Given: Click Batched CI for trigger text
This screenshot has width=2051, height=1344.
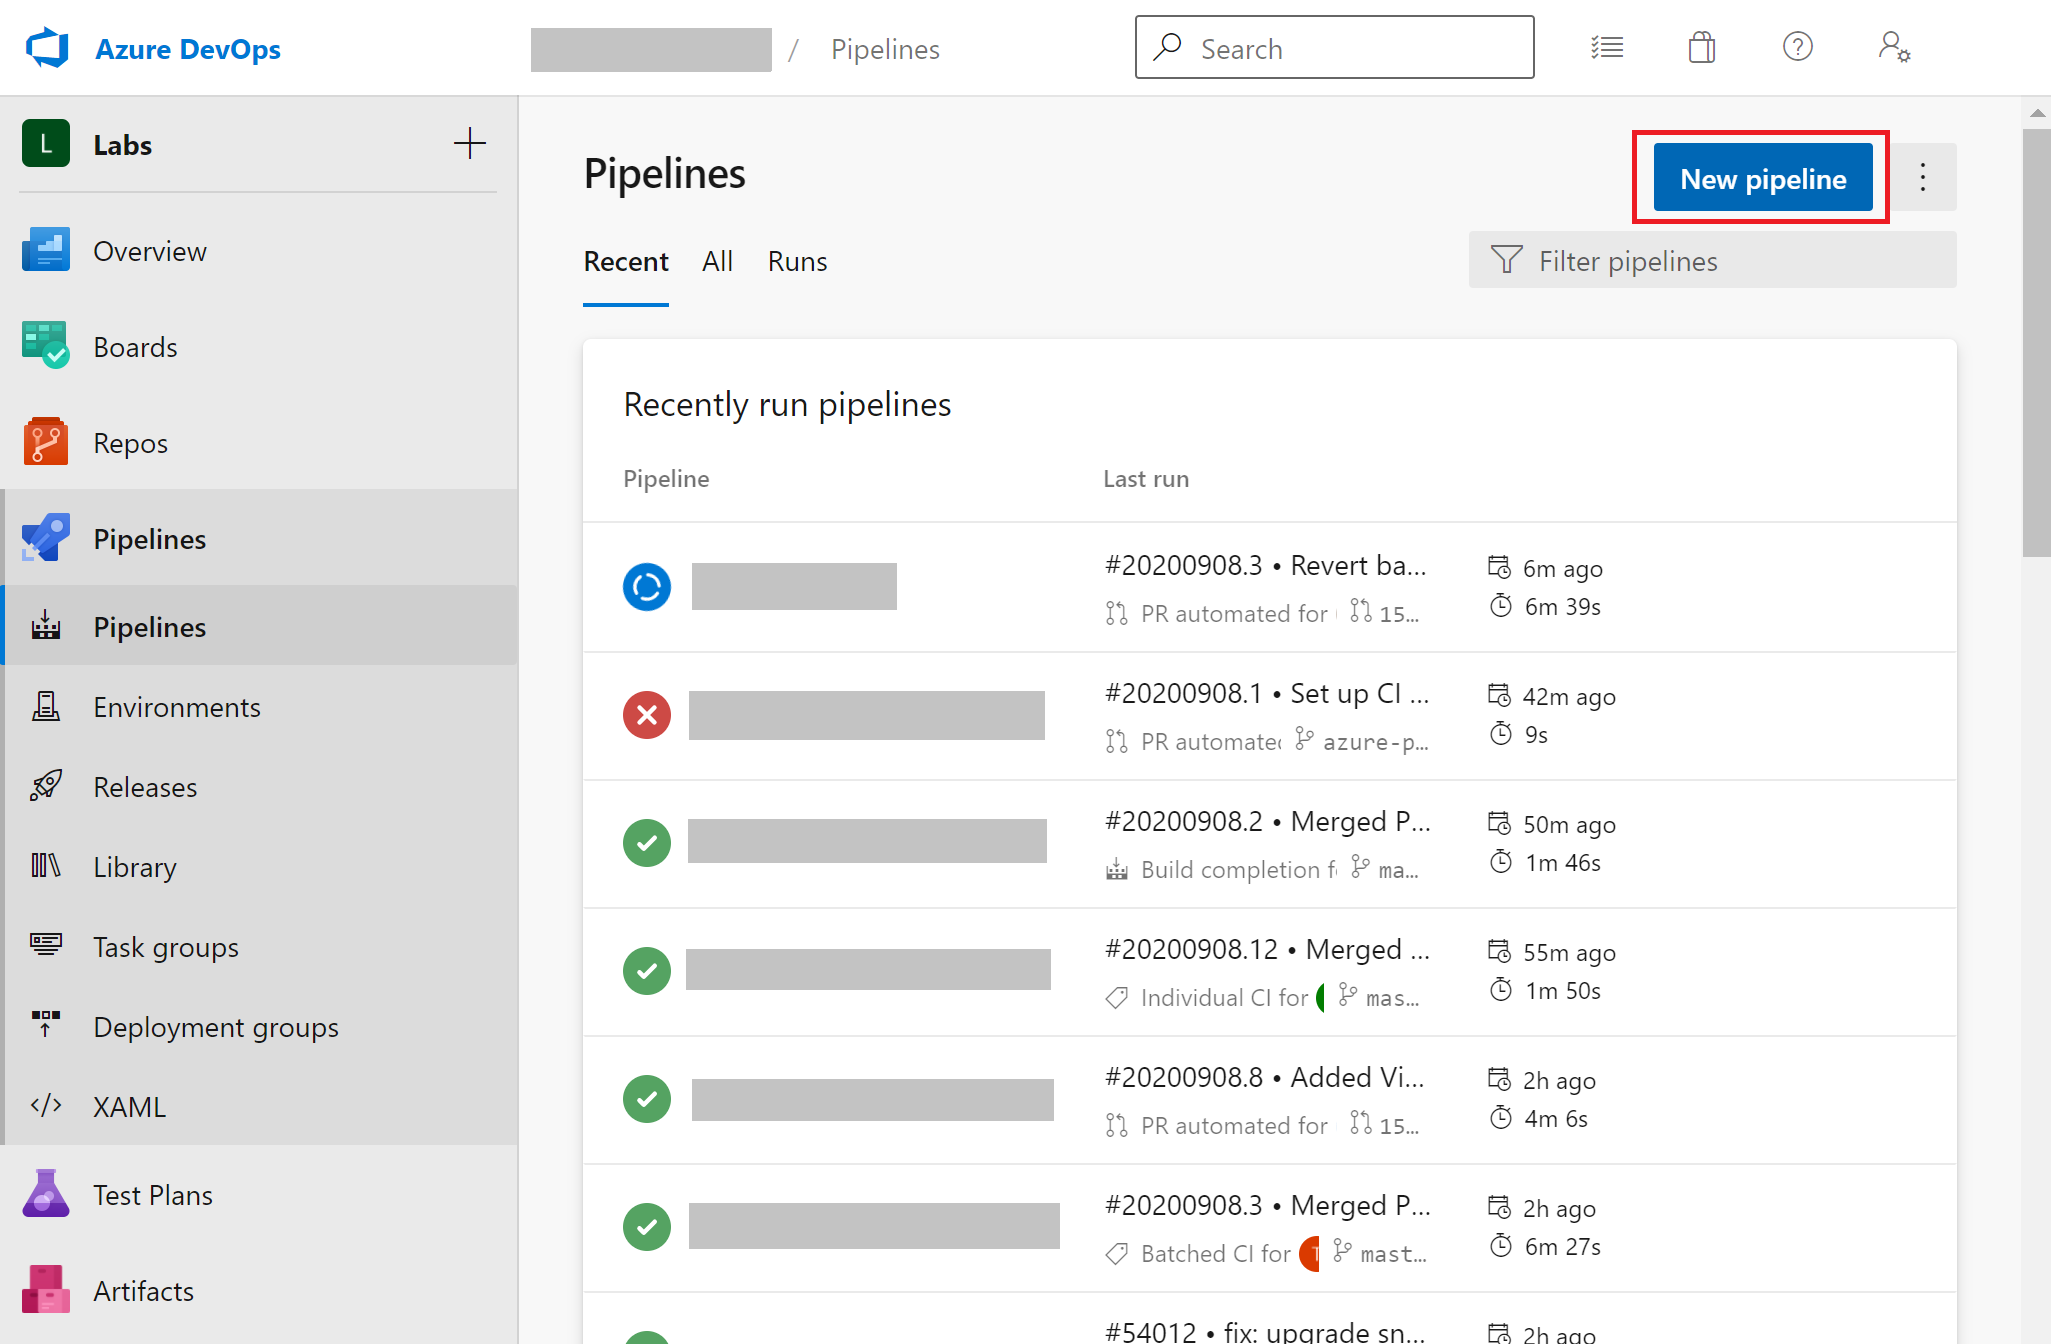Looking at the screenshot, I should [1216, 1254].
